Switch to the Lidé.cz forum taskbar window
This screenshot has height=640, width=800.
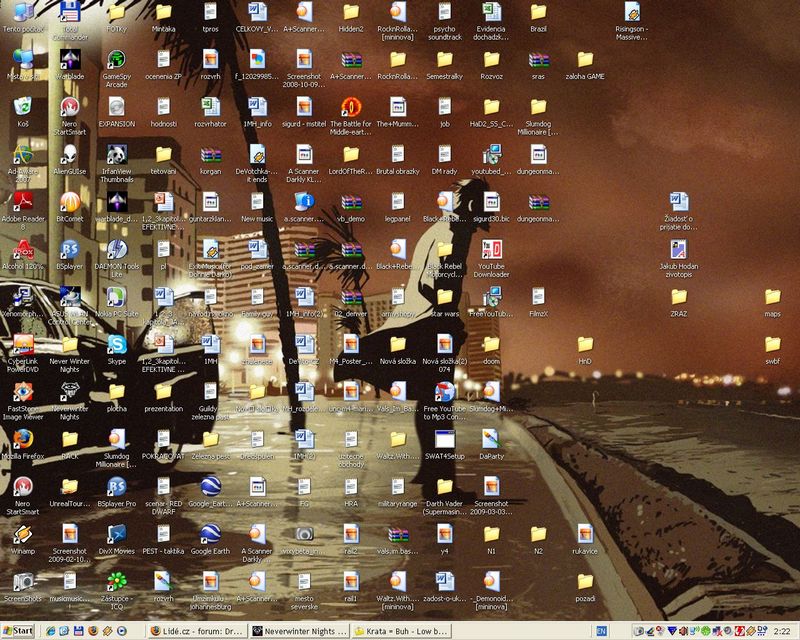tap(195, 631)
